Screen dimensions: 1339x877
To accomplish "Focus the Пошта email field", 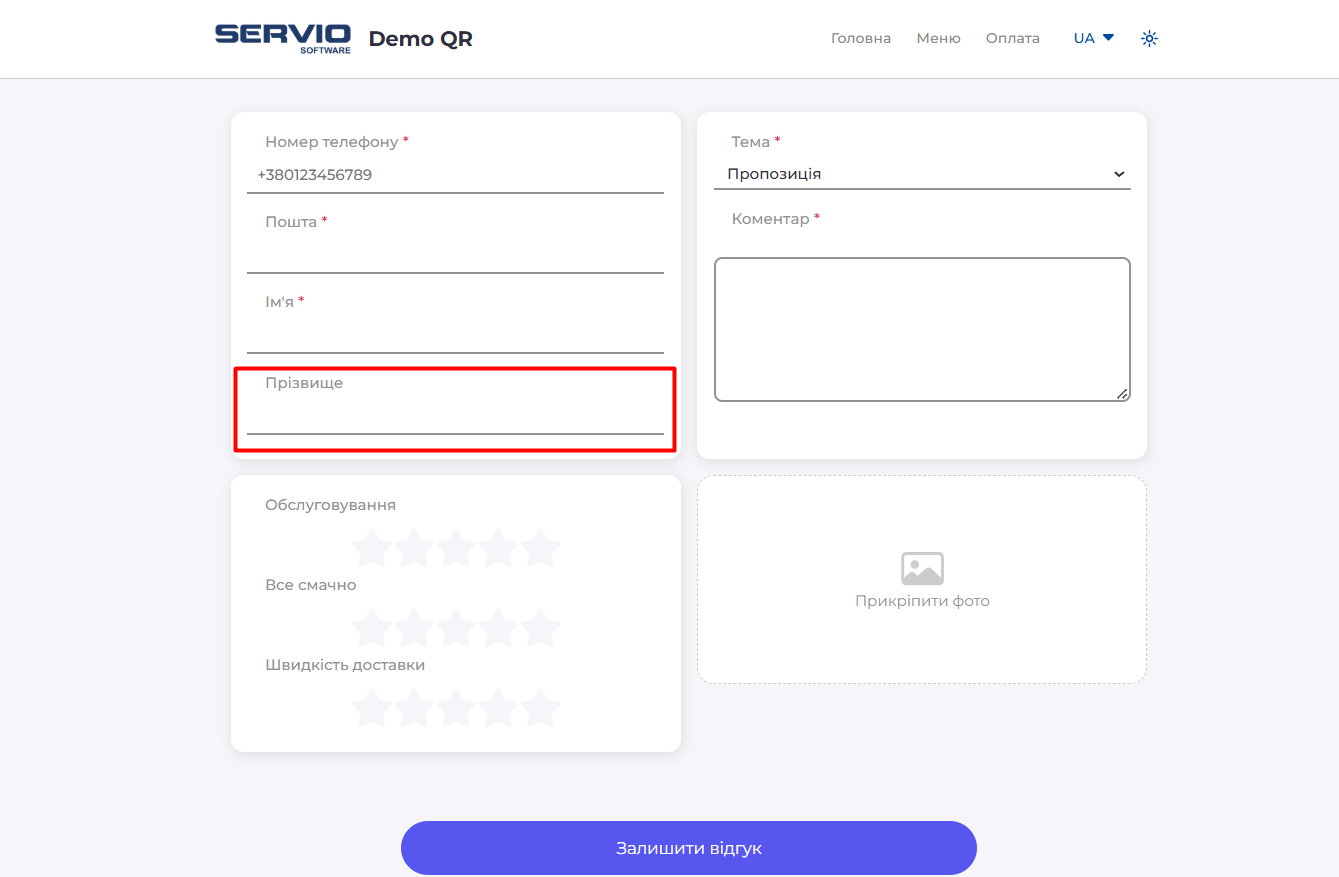I will click(455, 255).
